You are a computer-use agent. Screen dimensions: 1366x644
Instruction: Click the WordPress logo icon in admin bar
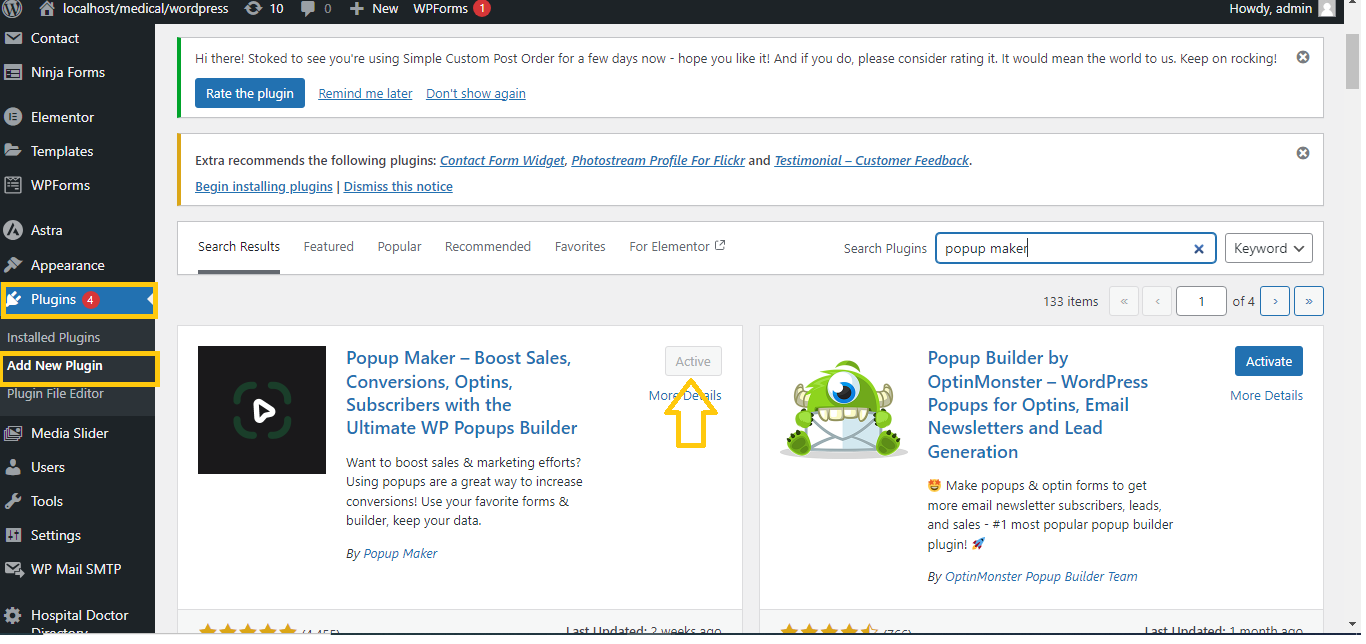[x=14, y=9]
